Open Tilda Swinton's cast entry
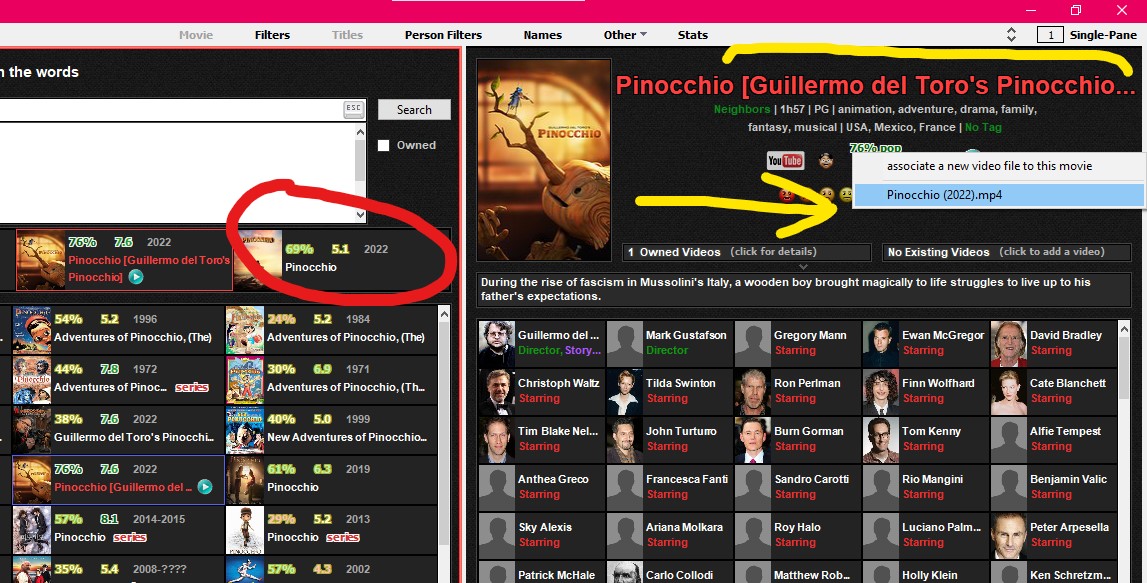Viewport: 1147px width, 583px height. (x=669, y=391)
